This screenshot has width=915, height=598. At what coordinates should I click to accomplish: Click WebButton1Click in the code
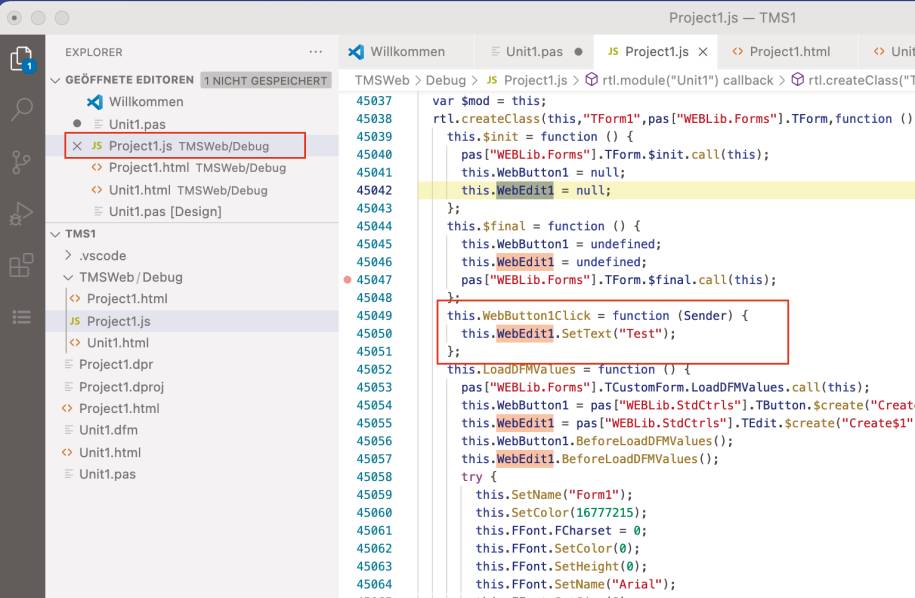click(x=536, y=316)
